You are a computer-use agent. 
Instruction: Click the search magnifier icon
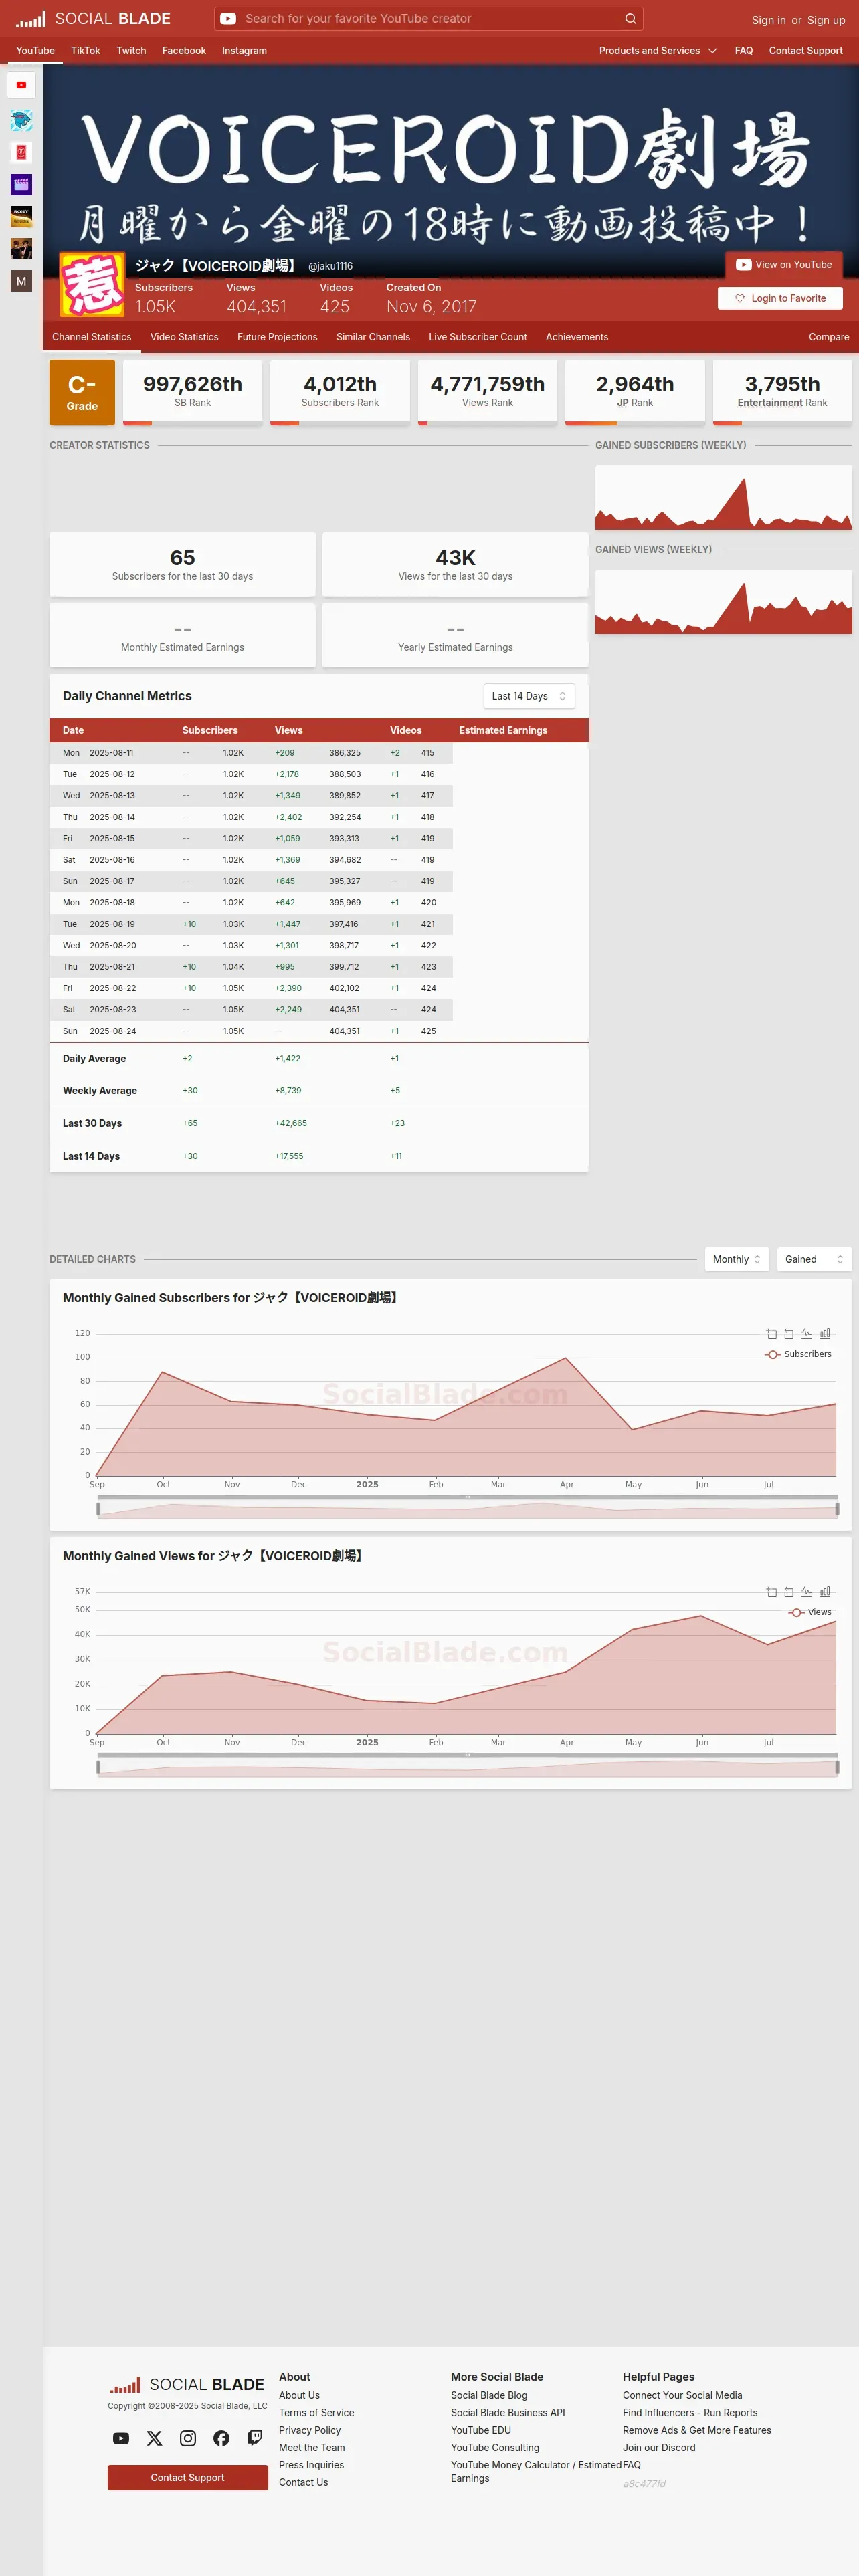pos(630,19)
